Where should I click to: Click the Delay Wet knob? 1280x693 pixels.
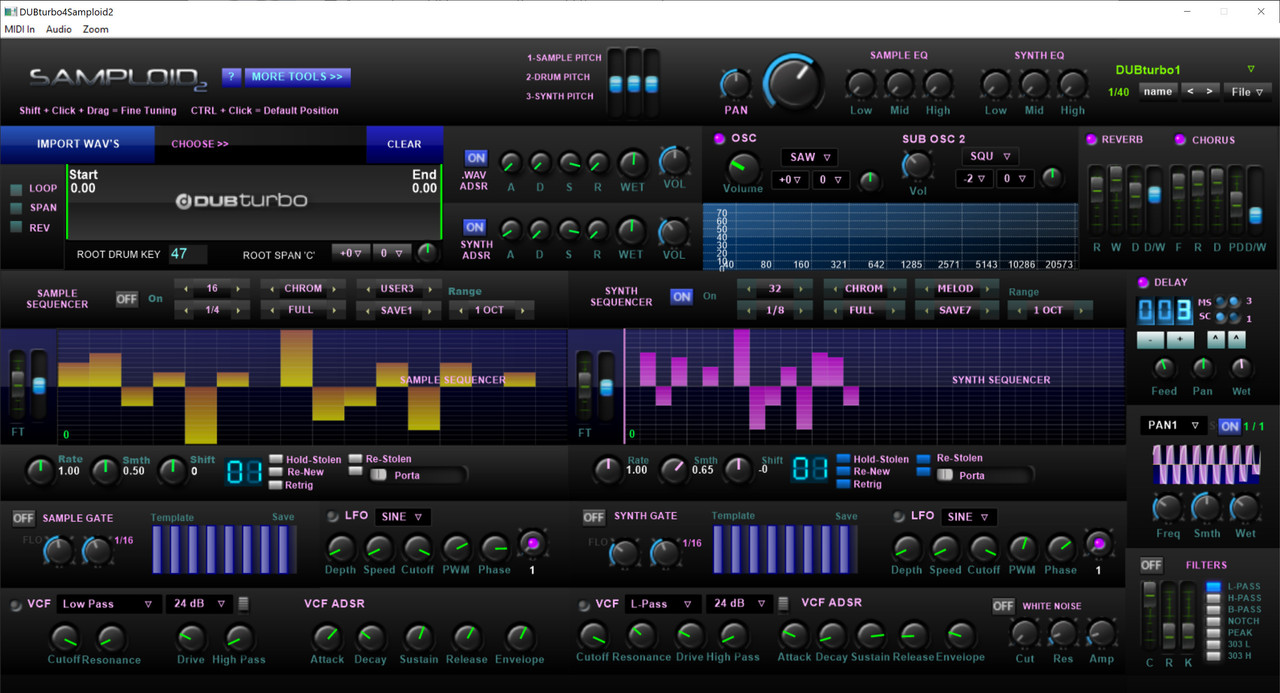1241,368
